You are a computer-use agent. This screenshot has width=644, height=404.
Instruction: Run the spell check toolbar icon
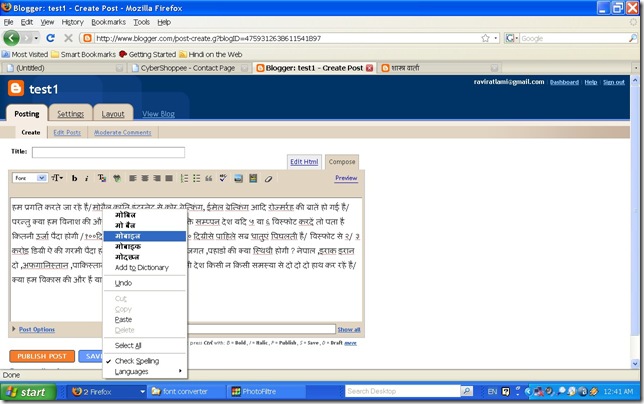tap(223, 178)
